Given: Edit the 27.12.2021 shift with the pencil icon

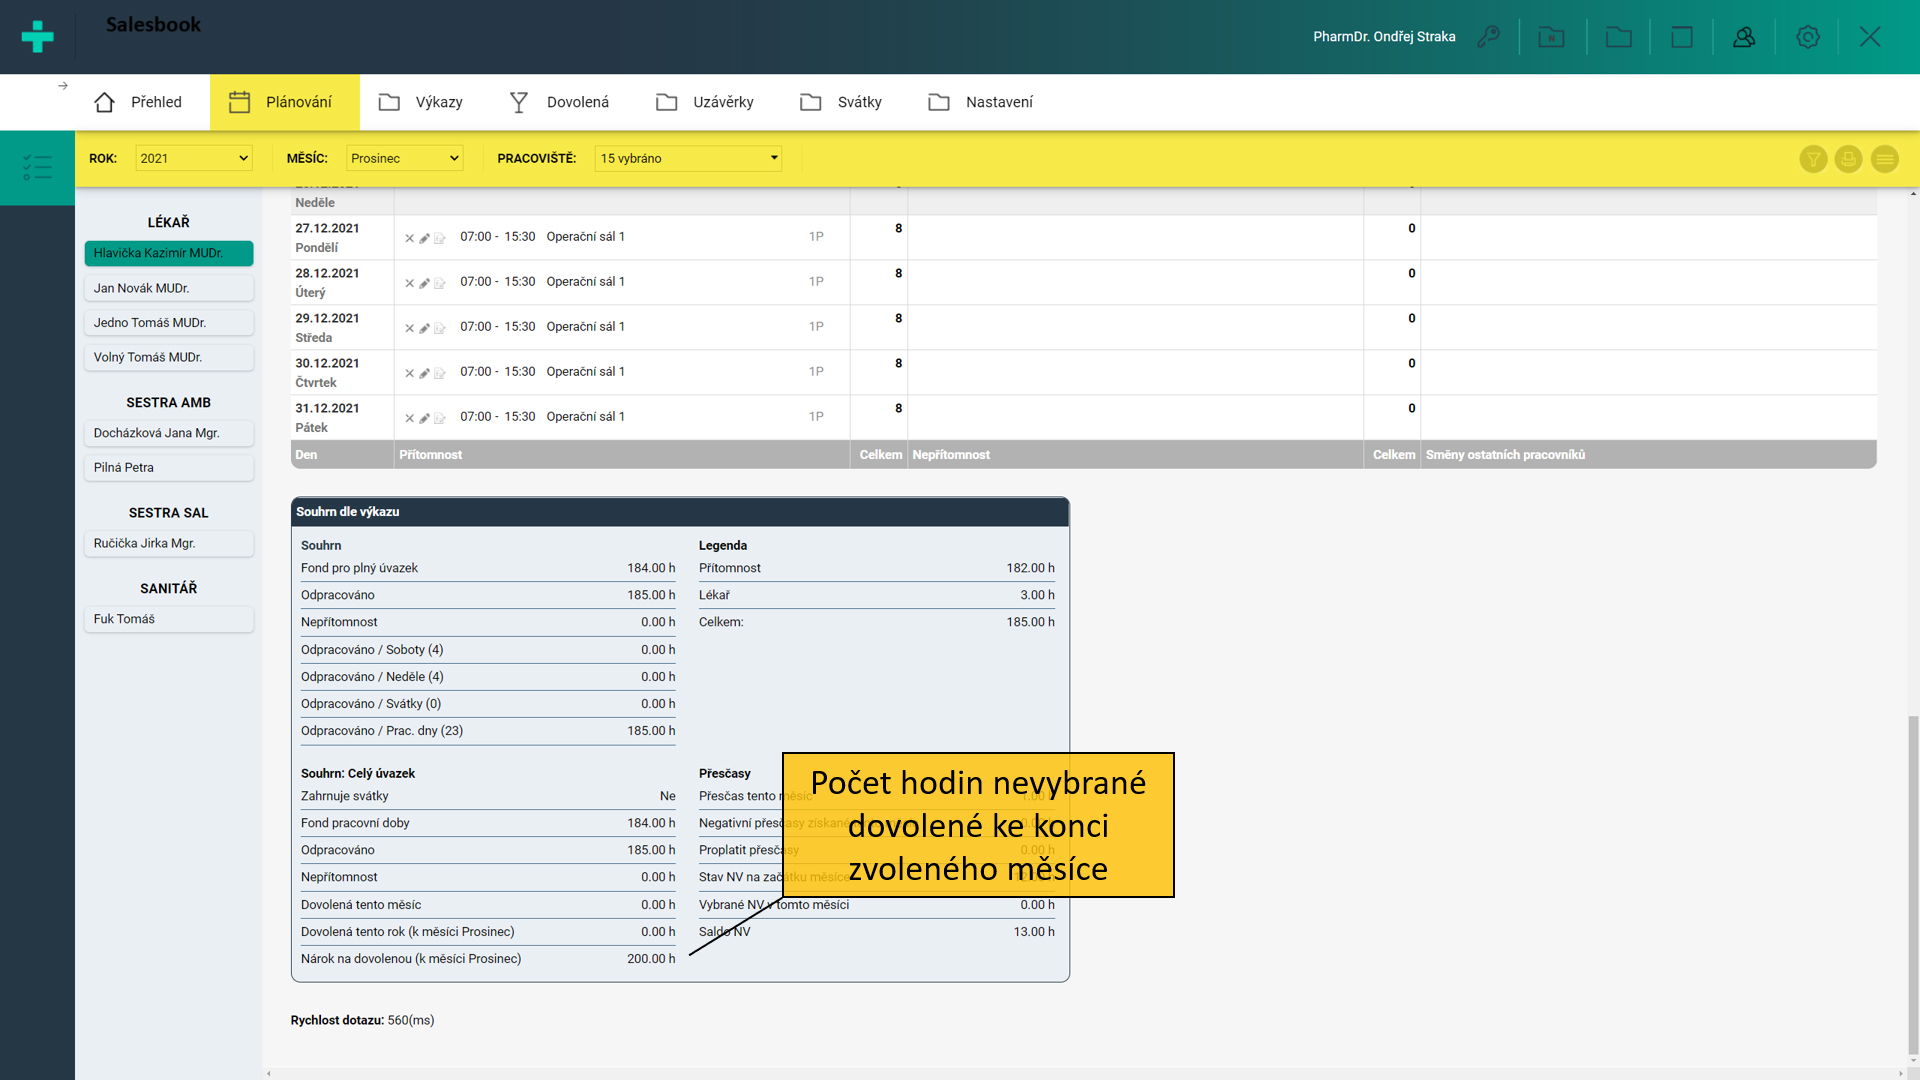Looking at the screenshot, I should (x=424, y=238).
